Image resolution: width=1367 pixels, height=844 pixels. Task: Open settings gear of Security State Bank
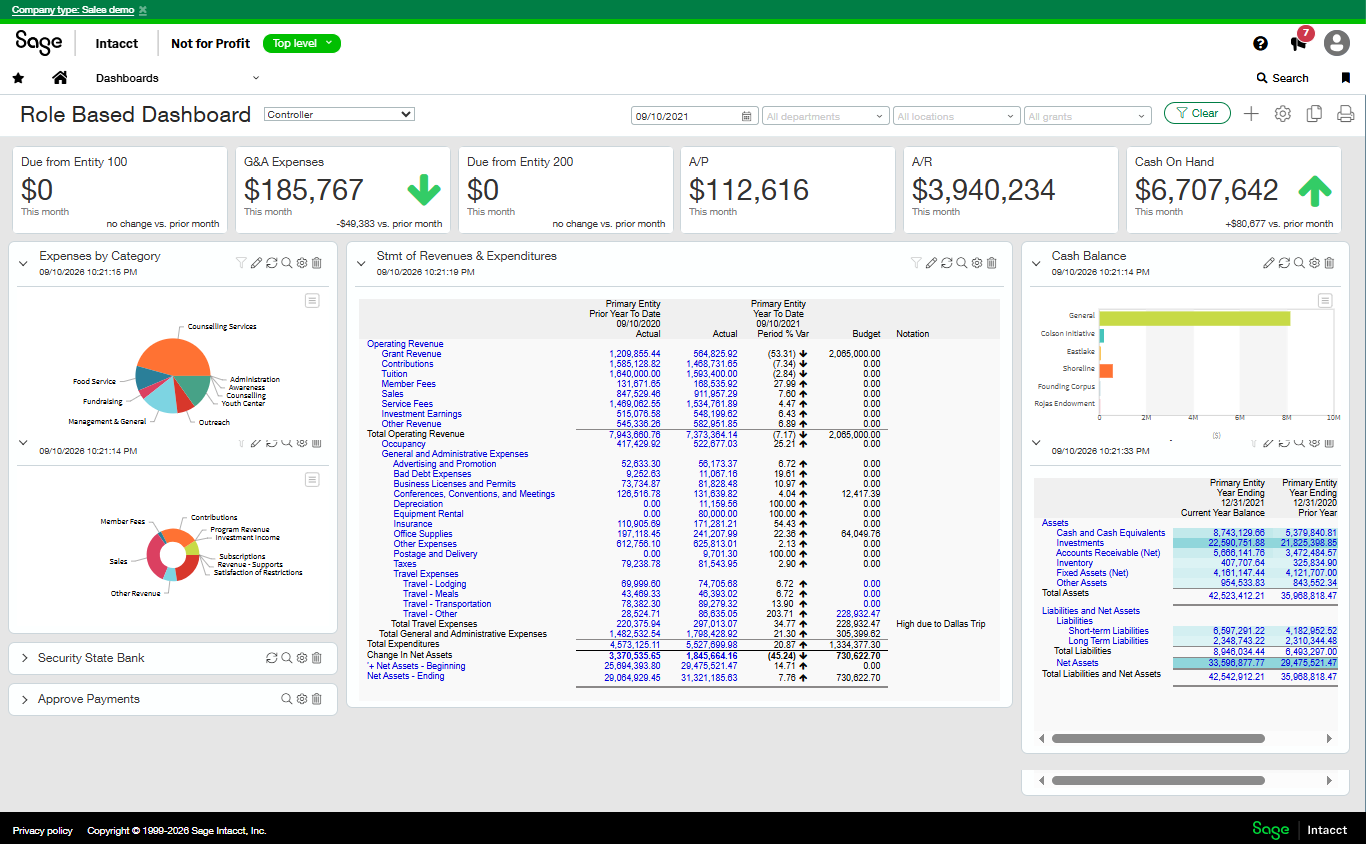tap(301, 658)
